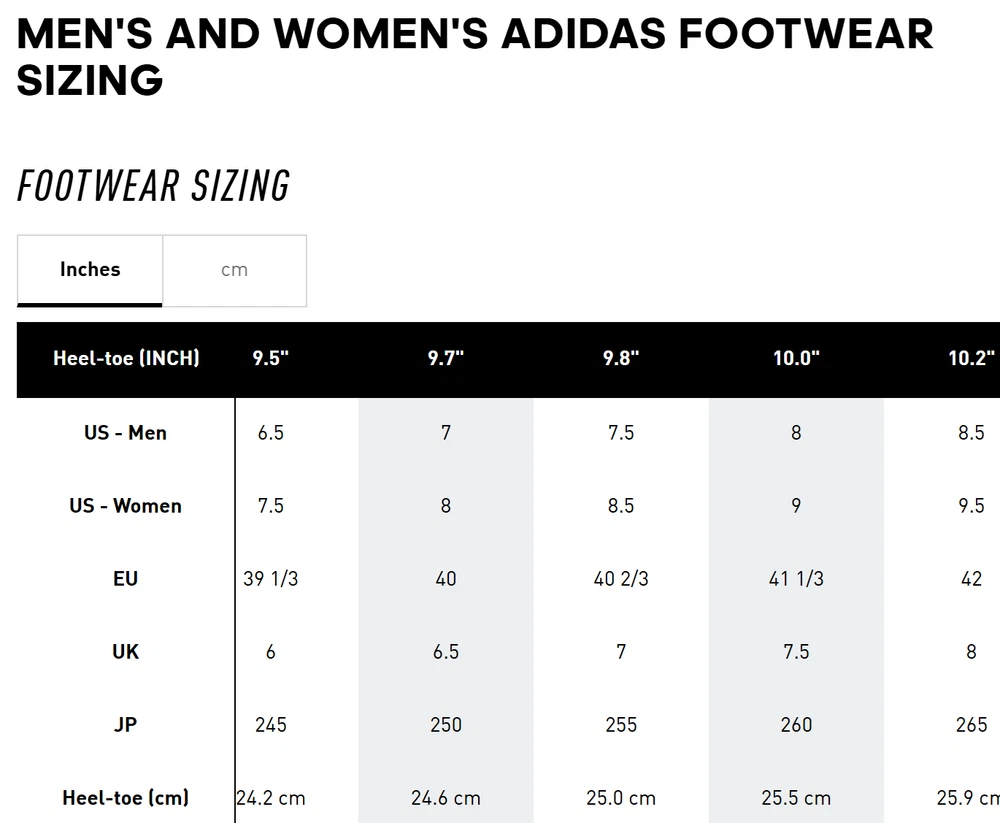1000x823 pixels.
Task: Click EU size 40 2/3 cell
Action: [621, 579]
